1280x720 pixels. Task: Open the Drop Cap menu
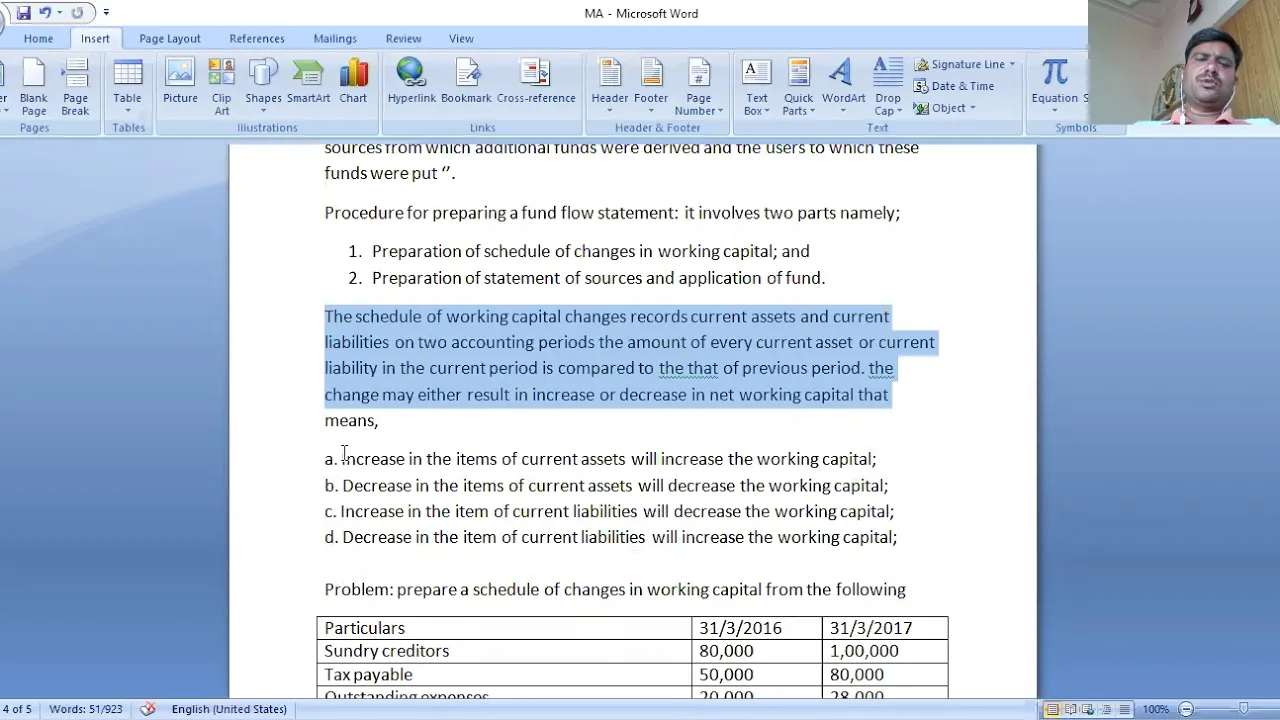887,87
